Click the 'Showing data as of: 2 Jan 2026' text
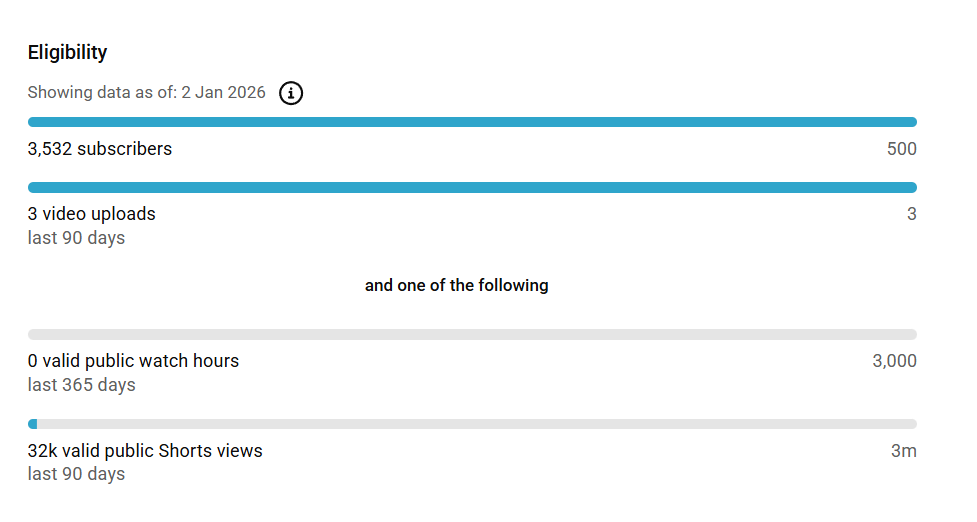 point(146,93)
